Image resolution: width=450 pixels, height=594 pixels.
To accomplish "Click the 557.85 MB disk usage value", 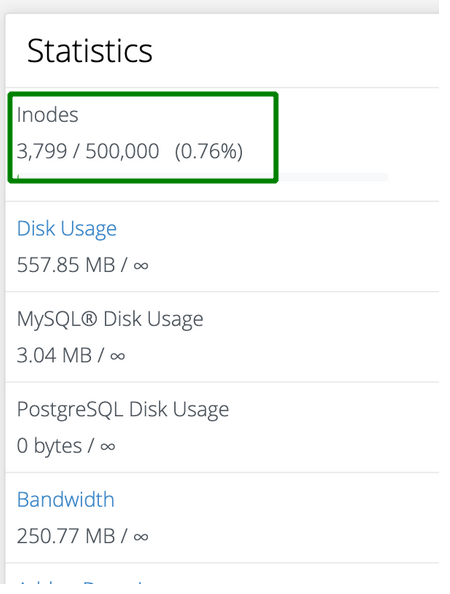I will pyautogui.click(x=66, y=264).
